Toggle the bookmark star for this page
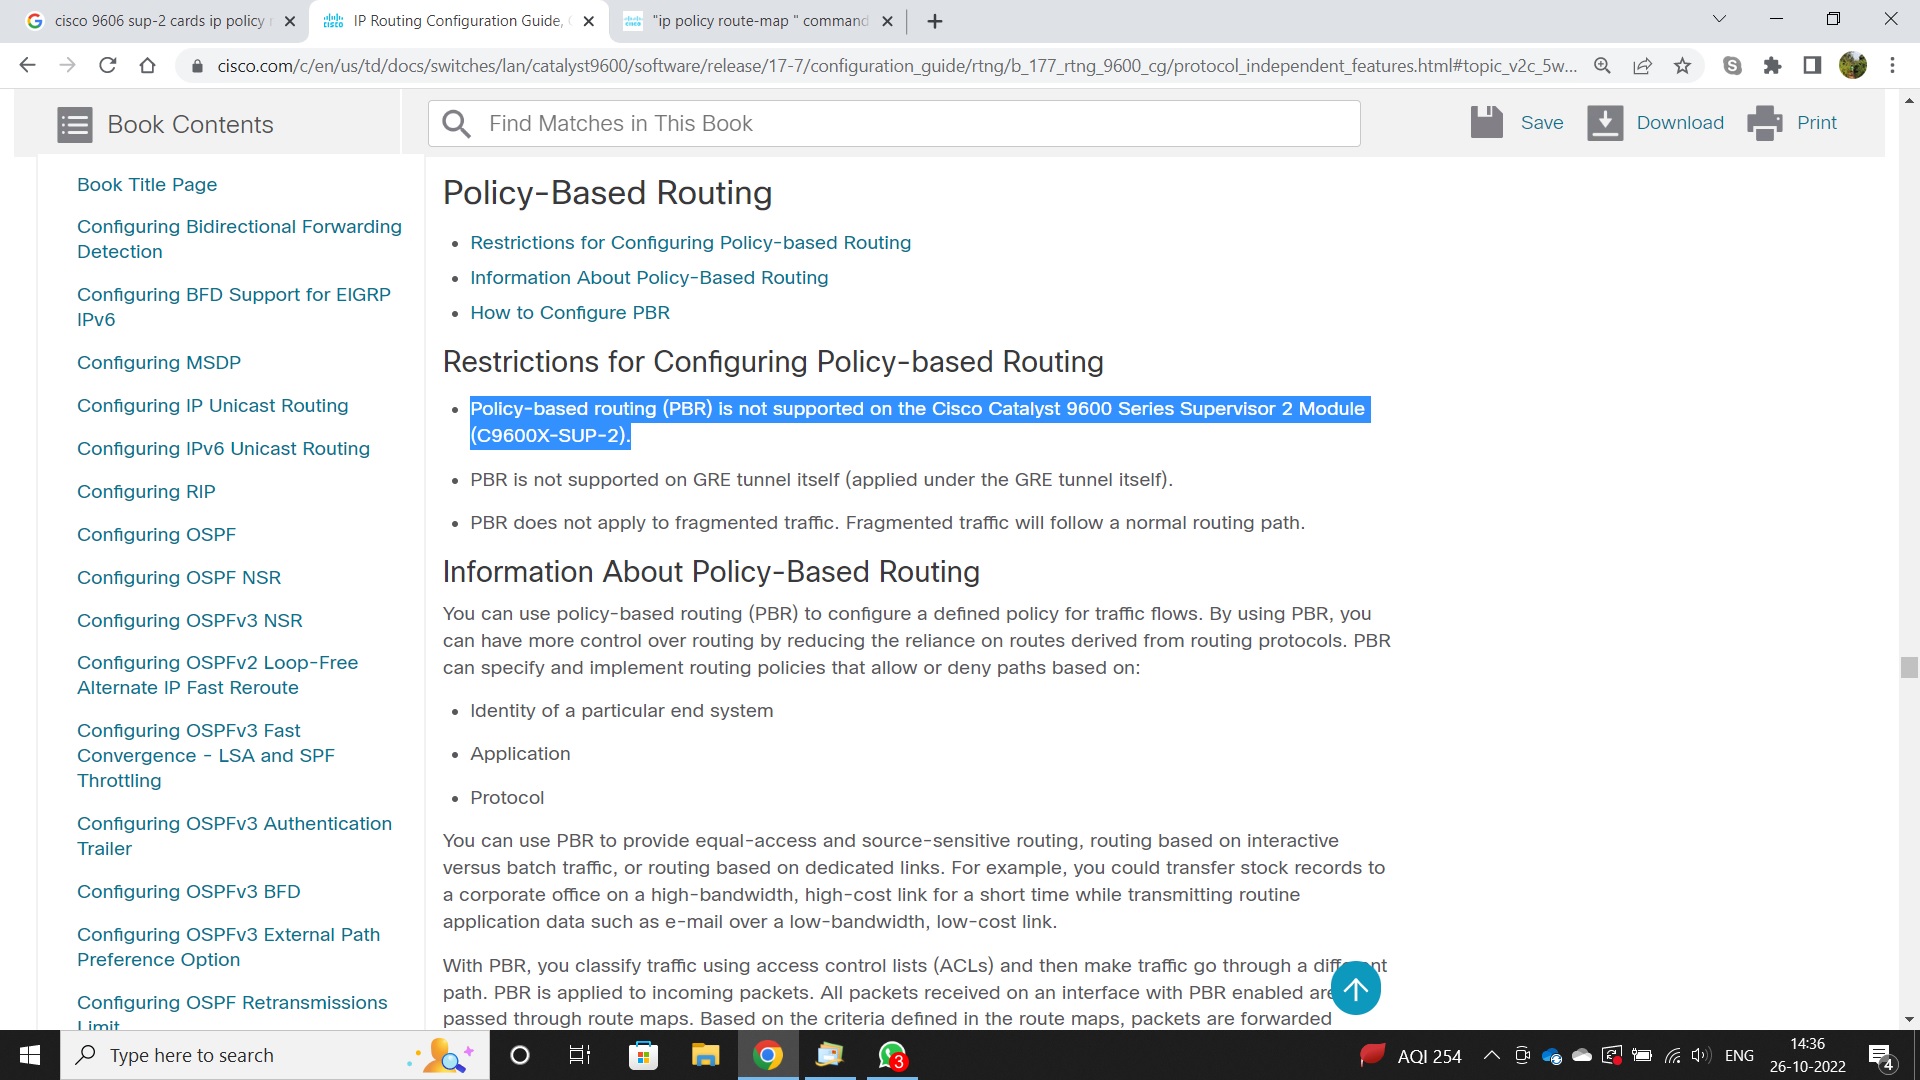1920x1080 pixels. tap(1683, 65)
